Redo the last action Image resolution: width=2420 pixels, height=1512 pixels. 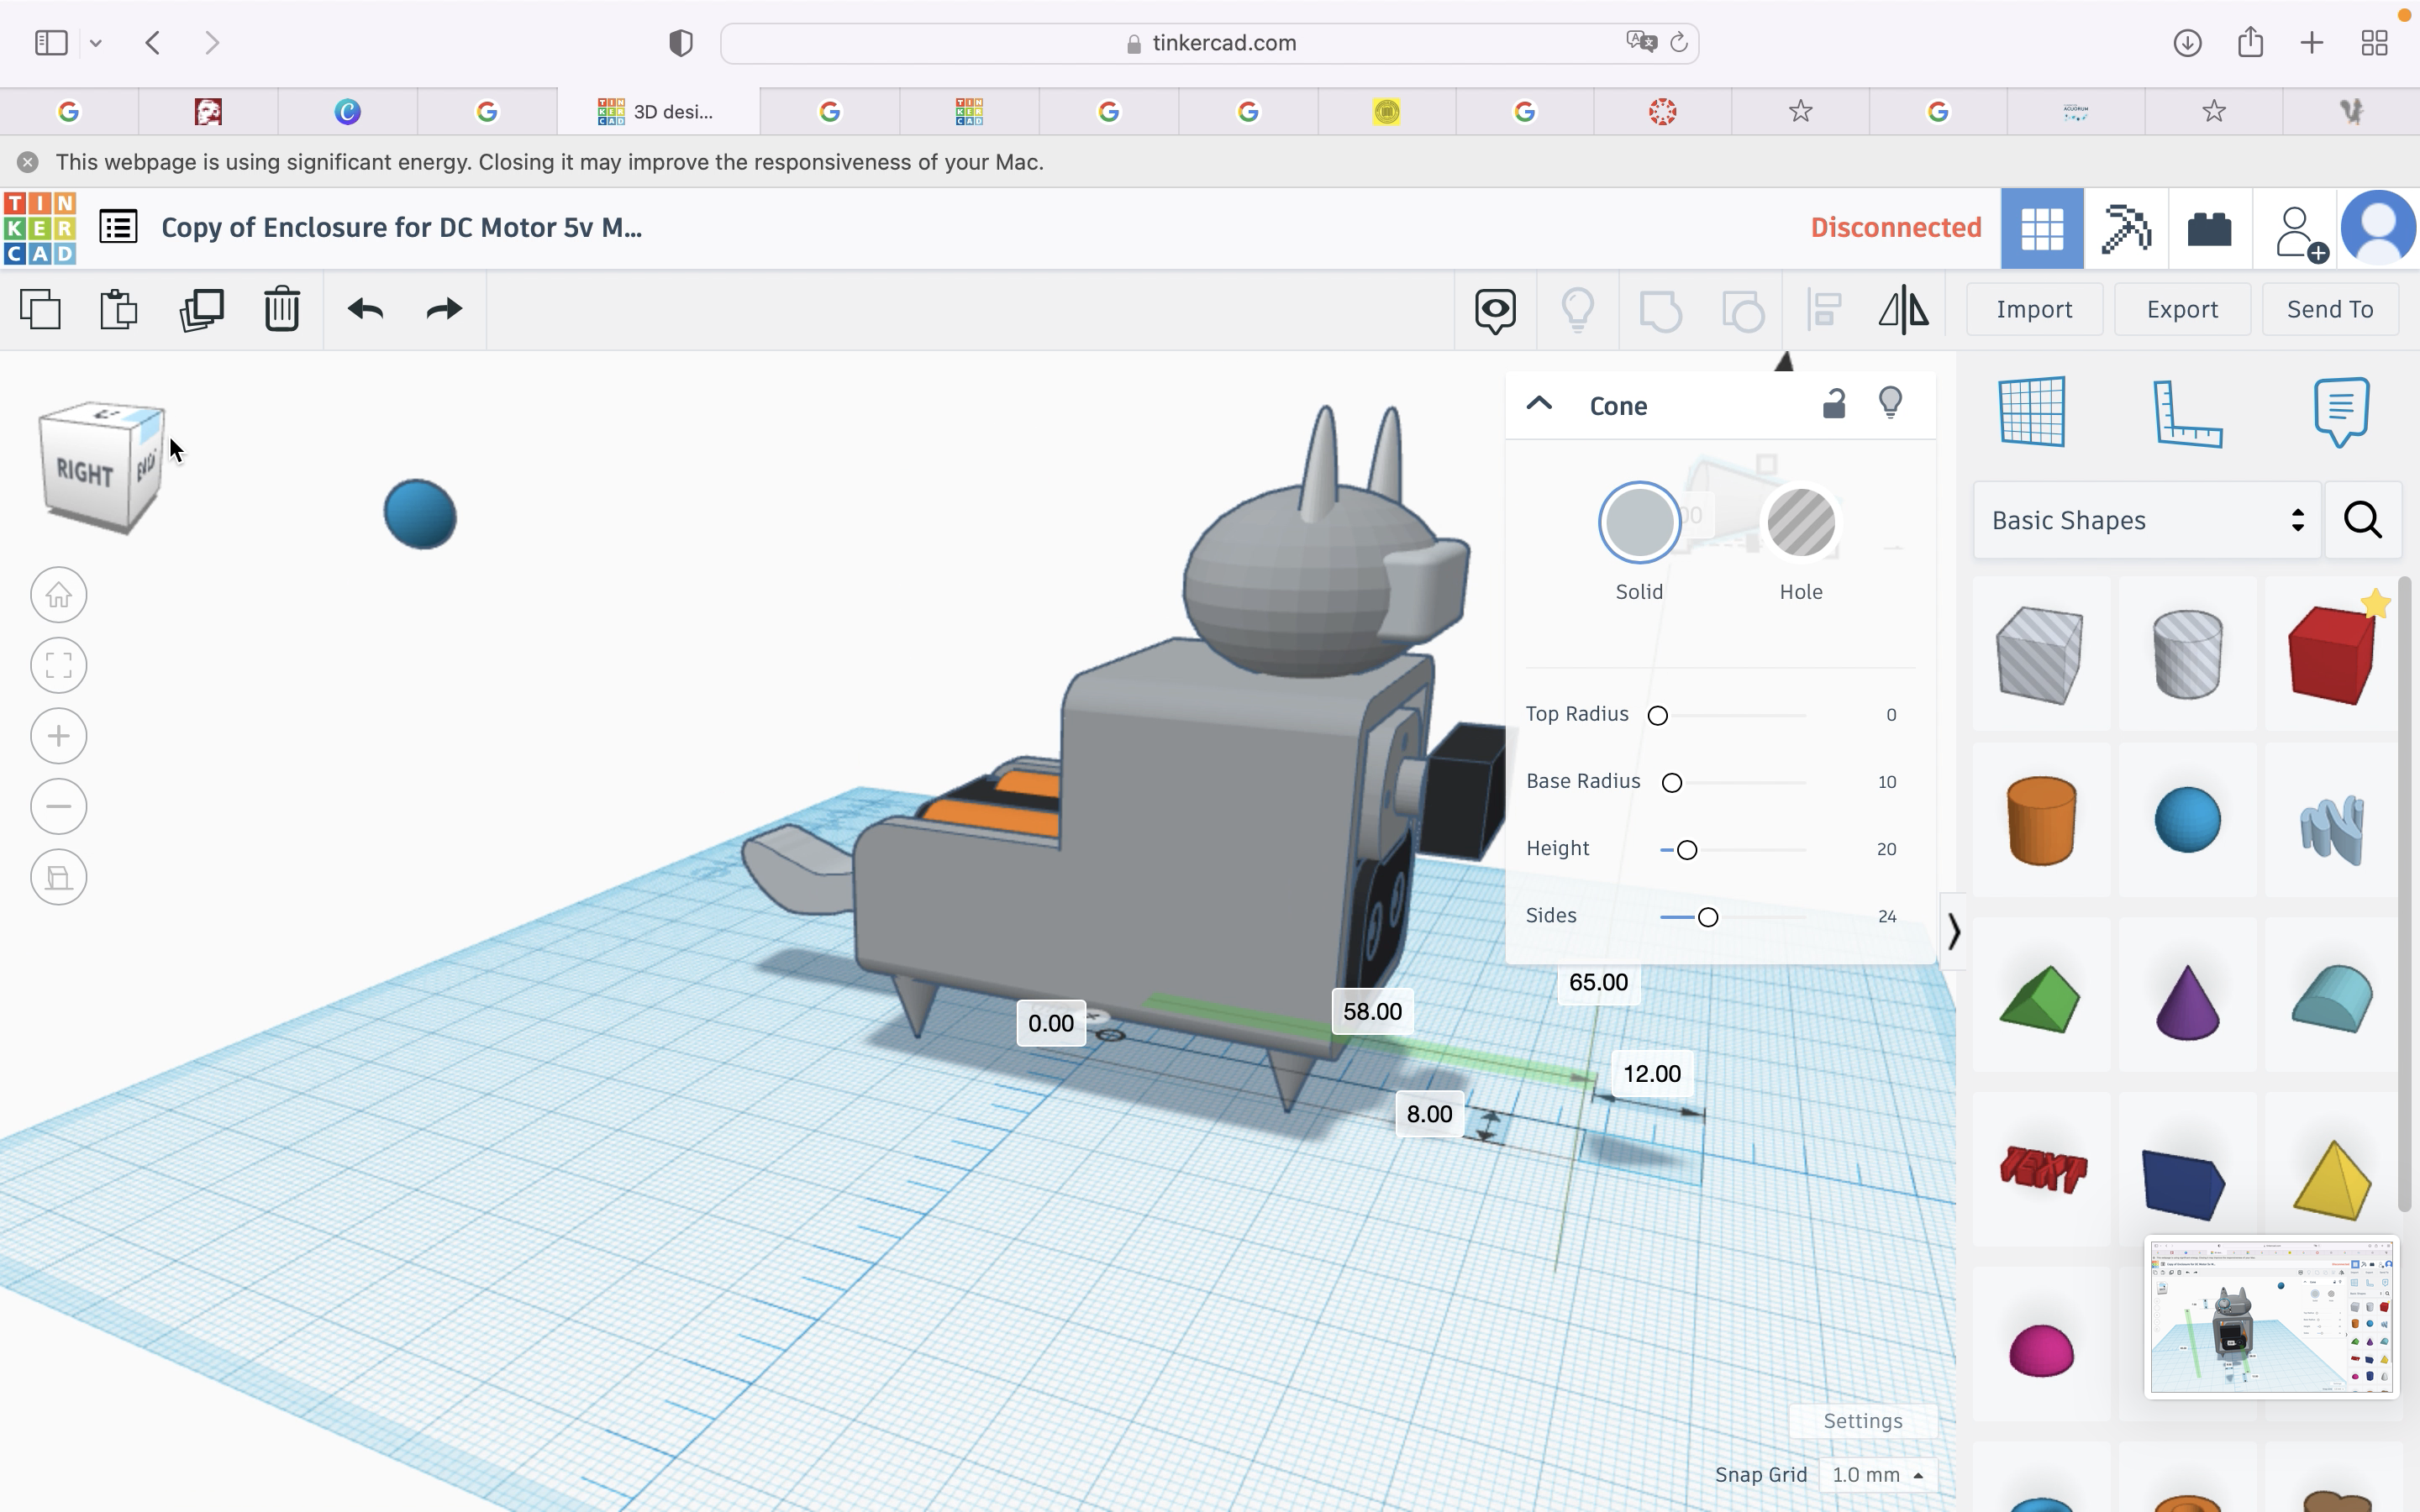444,309
